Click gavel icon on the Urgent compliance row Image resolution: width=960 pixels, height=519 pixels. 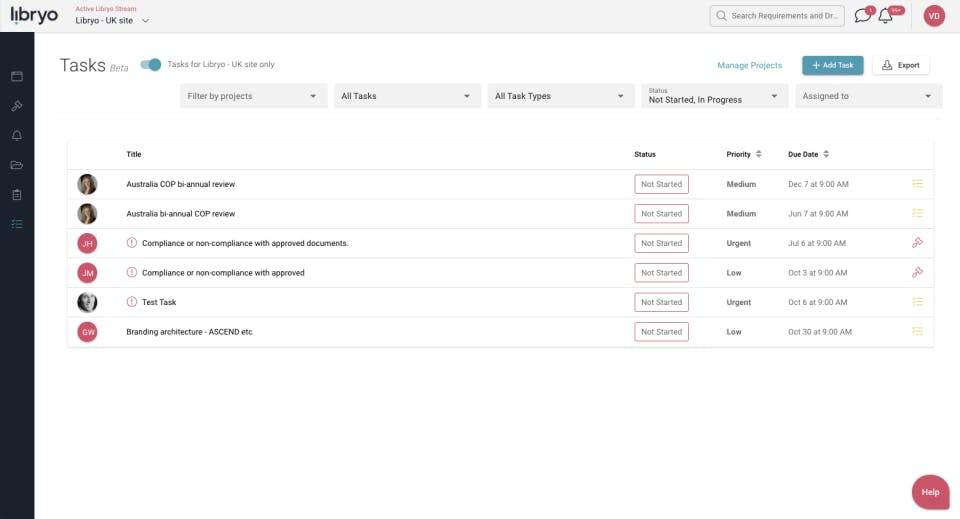(917, 243)
